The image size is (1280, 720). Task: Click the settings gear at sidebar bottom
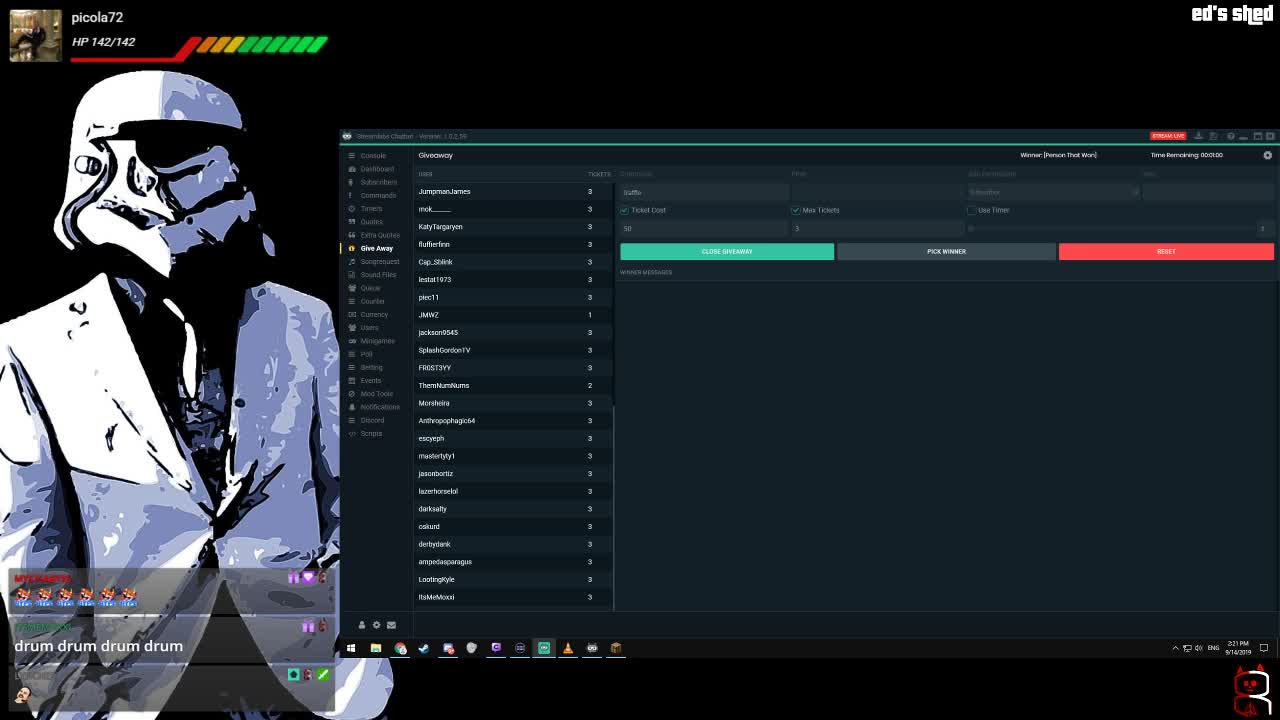click(x=376, y=625)
